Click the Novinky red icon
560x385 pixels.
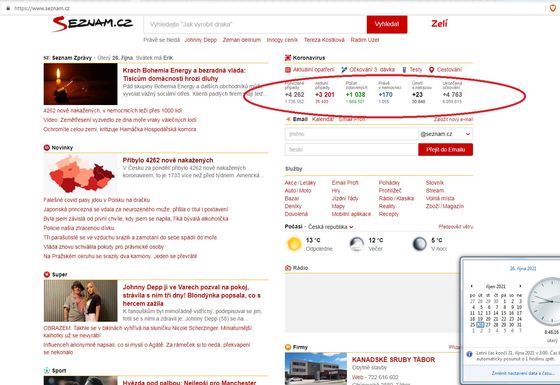[47, 148]
